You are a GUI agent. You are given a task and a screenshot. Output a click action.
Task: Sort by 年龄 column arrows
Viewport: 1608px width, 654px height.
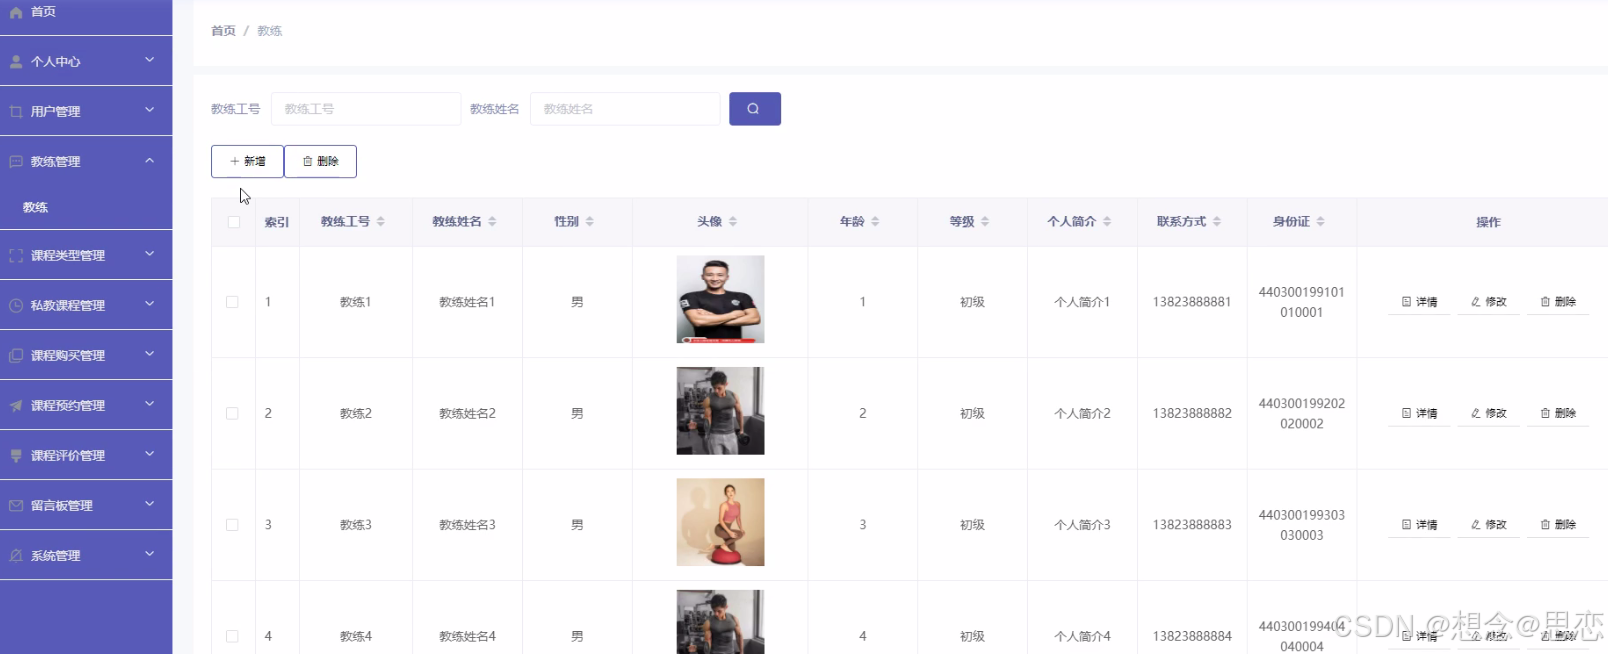[875, 222]
